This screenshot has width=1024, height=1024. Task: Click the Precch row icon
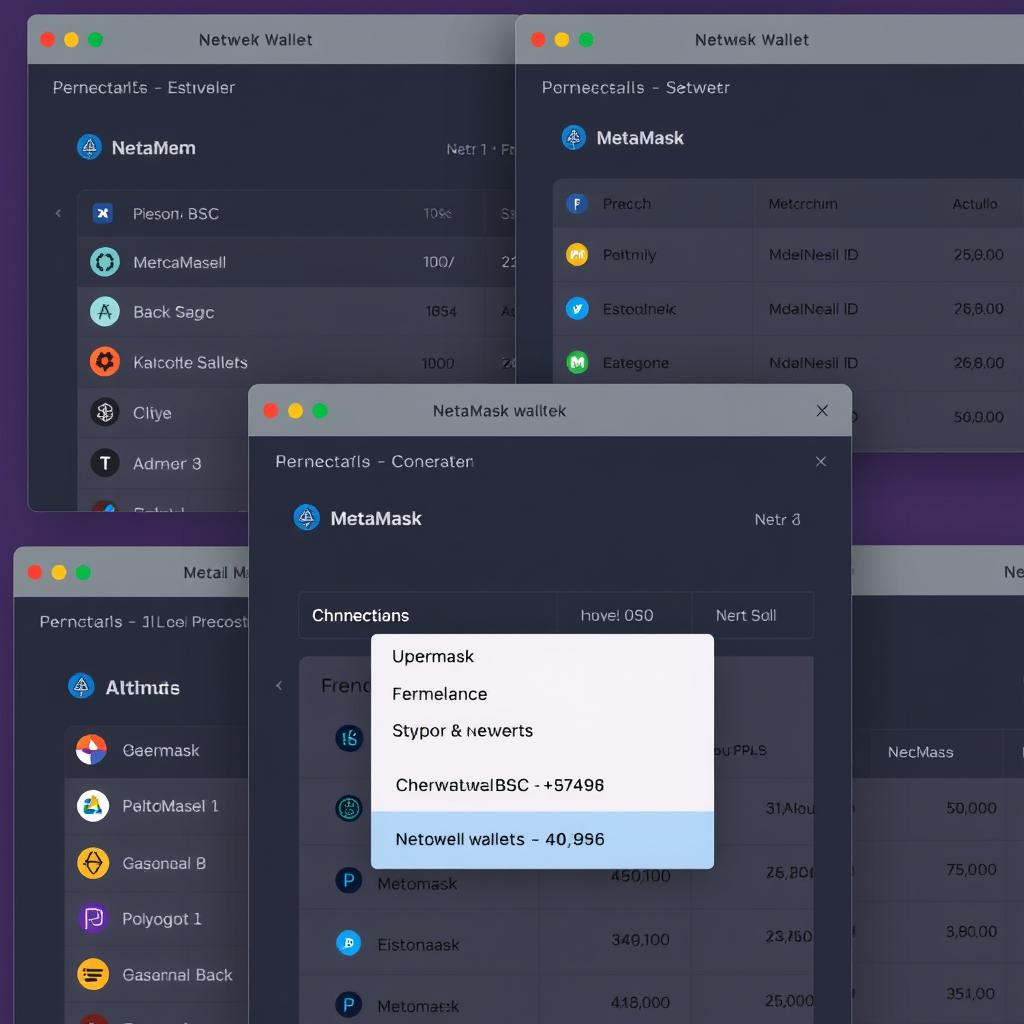pos(577,203)
